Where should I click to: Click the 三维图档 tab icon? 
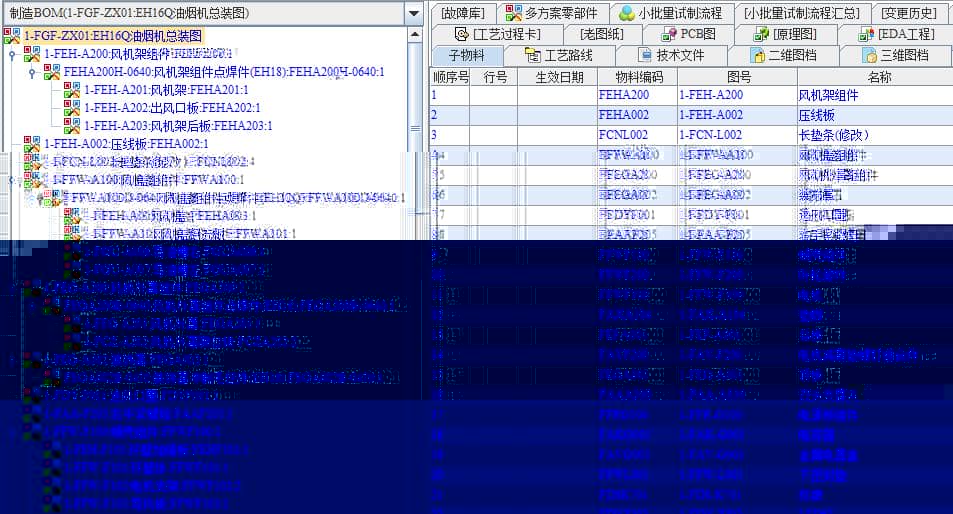point(870,56)
